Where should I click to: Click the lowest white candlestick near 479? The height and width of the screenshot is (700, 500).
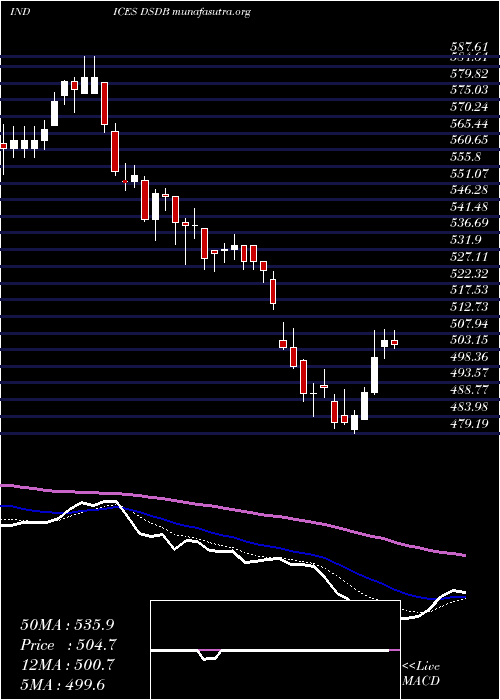(x=354, y=422)
